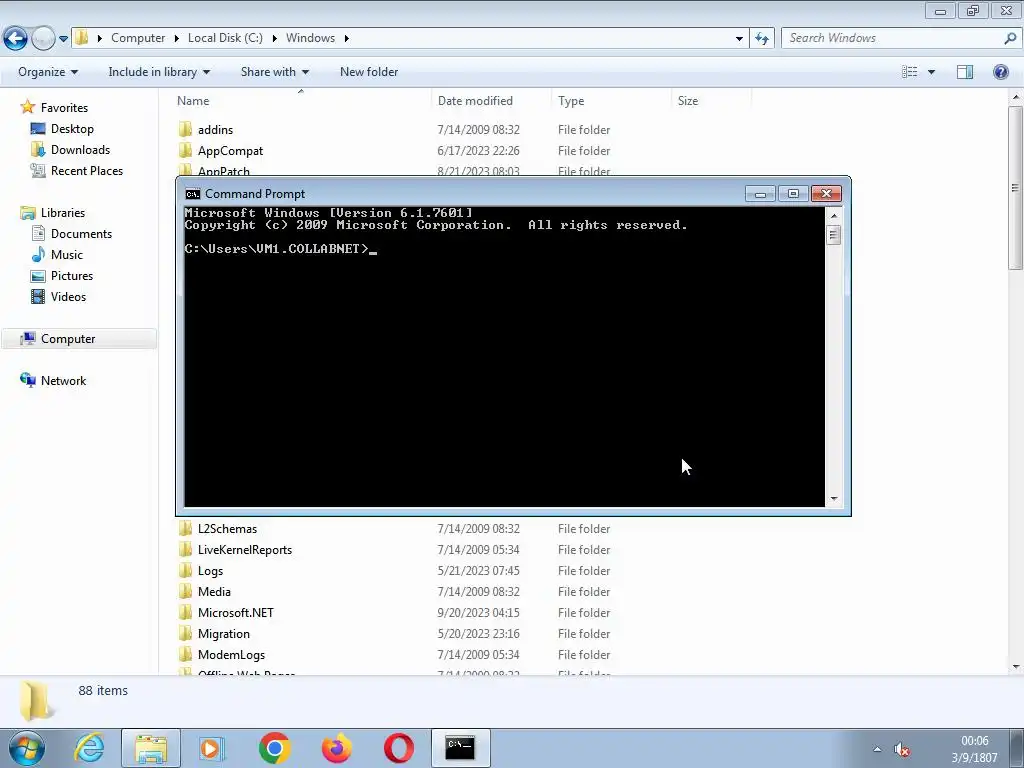Open Videos library
This screenshot has width=1024, height=768.
click(68, 296)
